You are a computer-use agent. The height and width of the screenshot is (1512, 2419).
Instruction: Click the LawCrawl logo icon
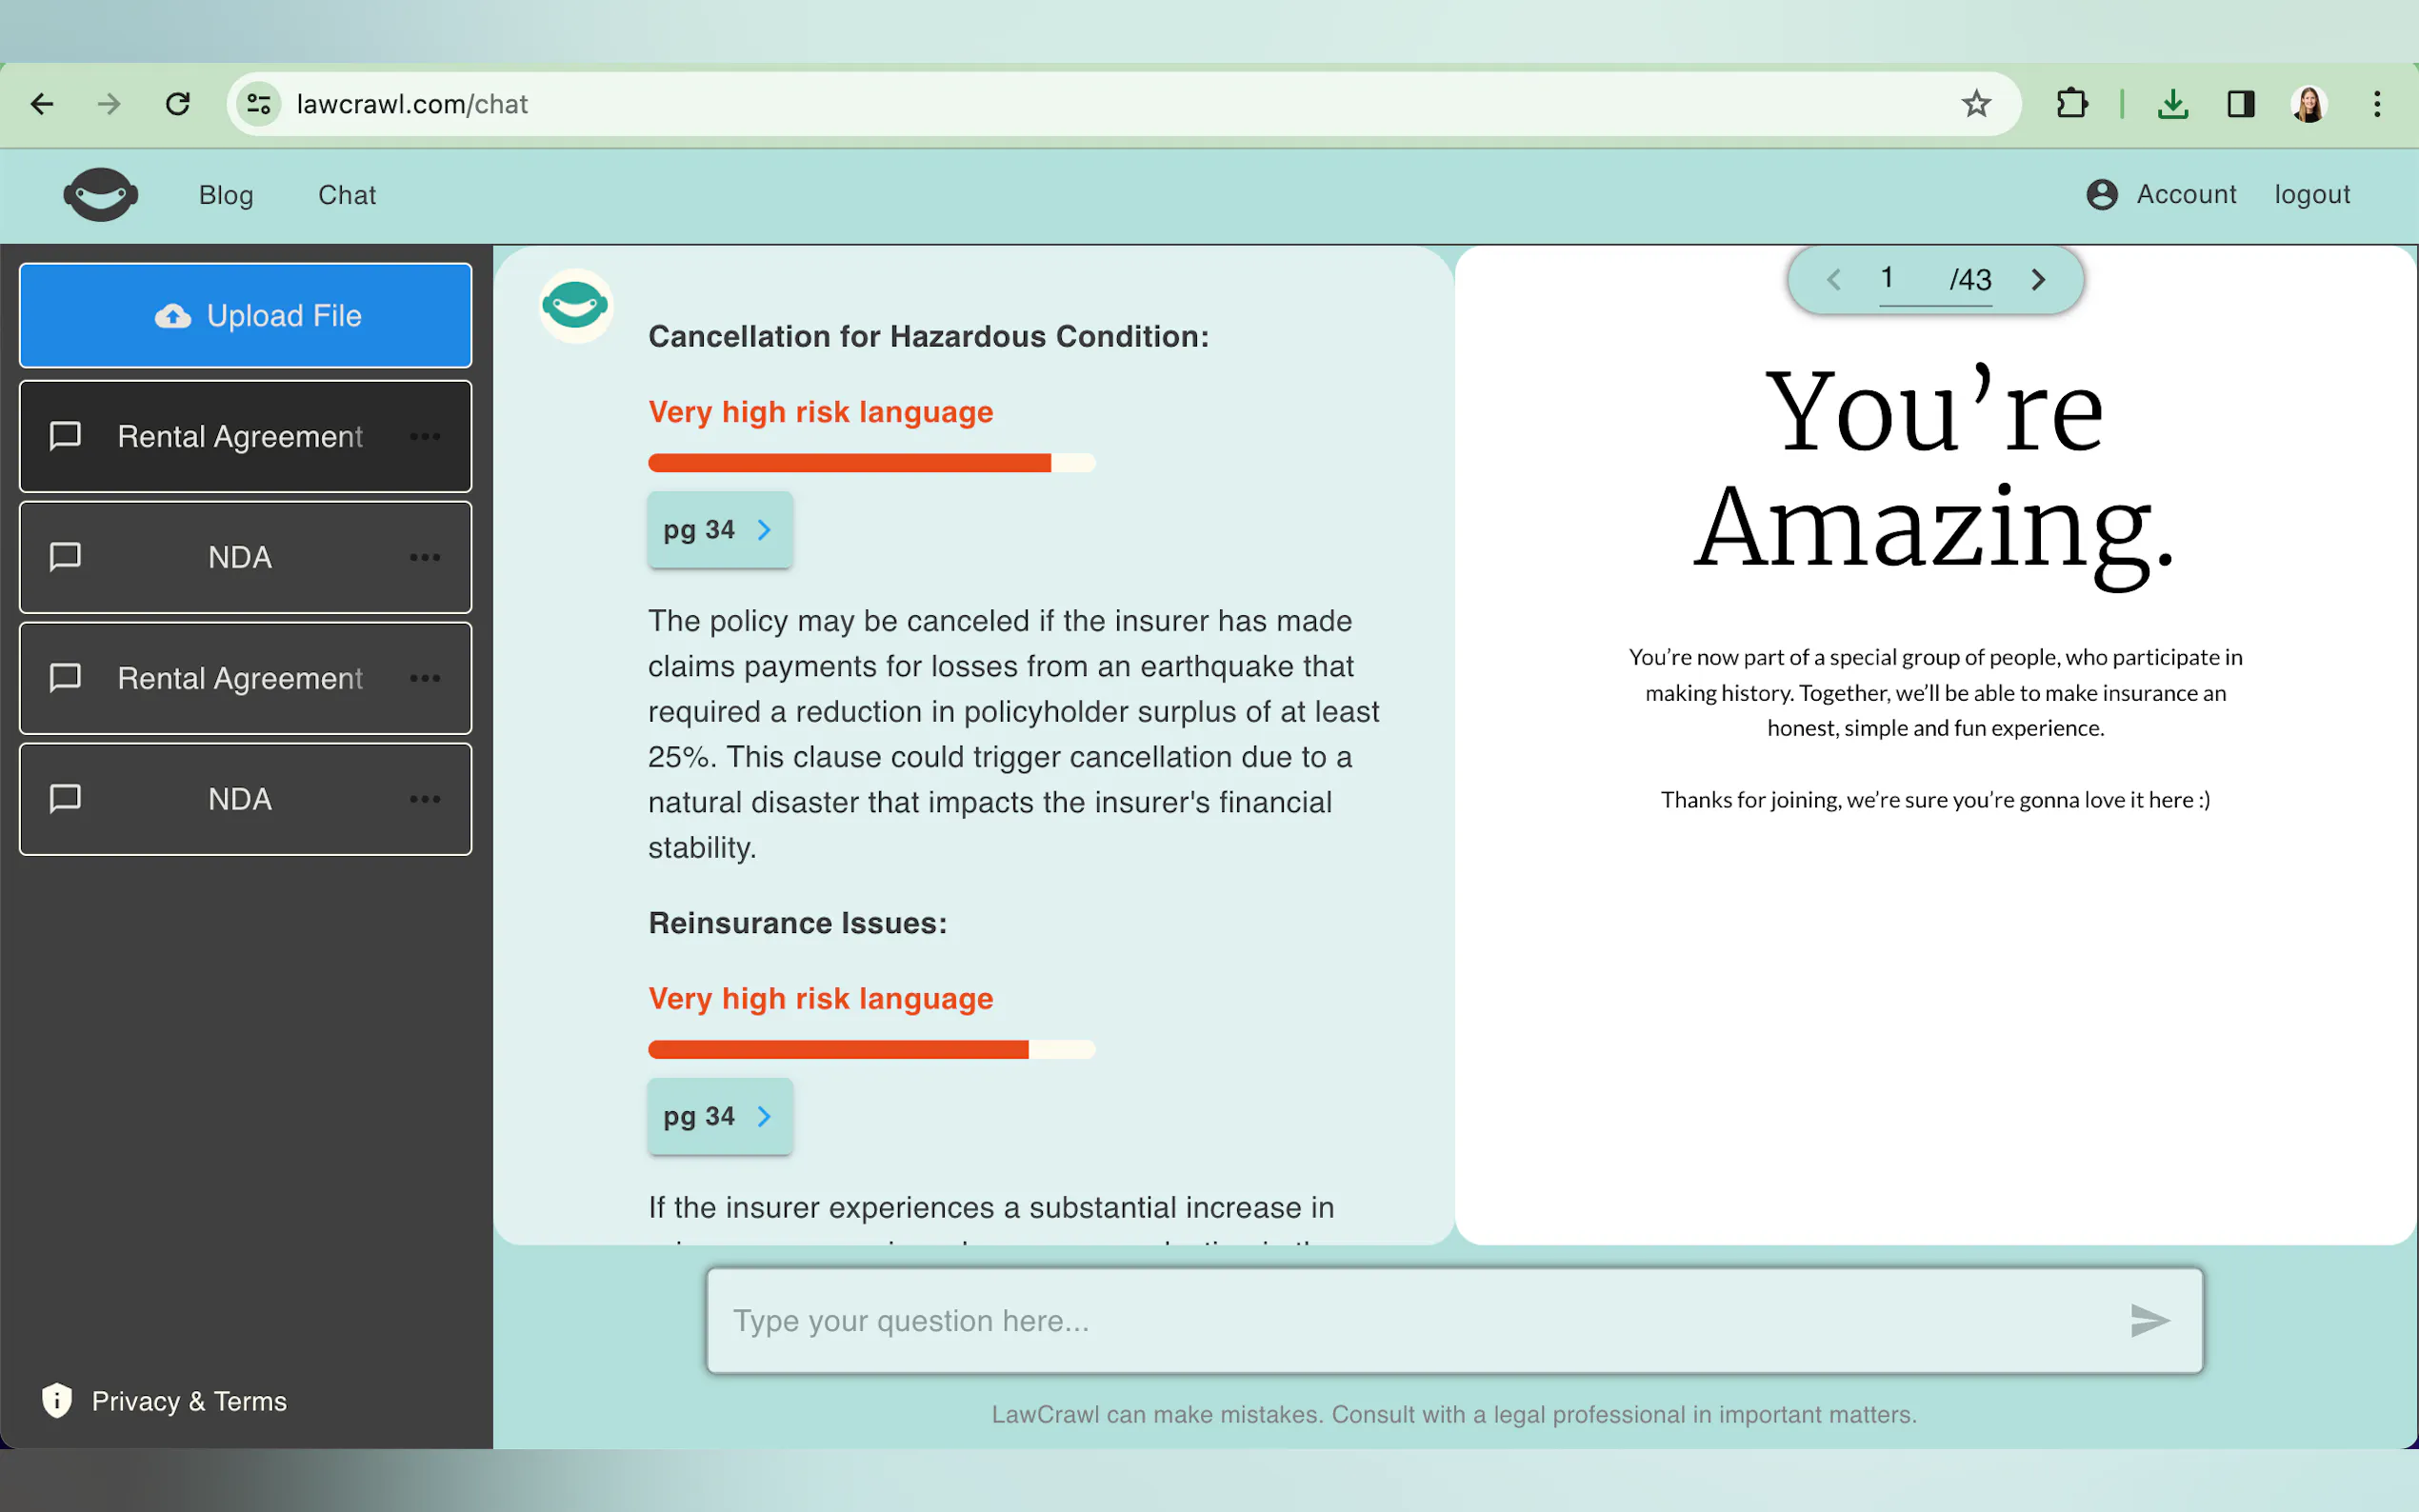[x=100, y=194]
